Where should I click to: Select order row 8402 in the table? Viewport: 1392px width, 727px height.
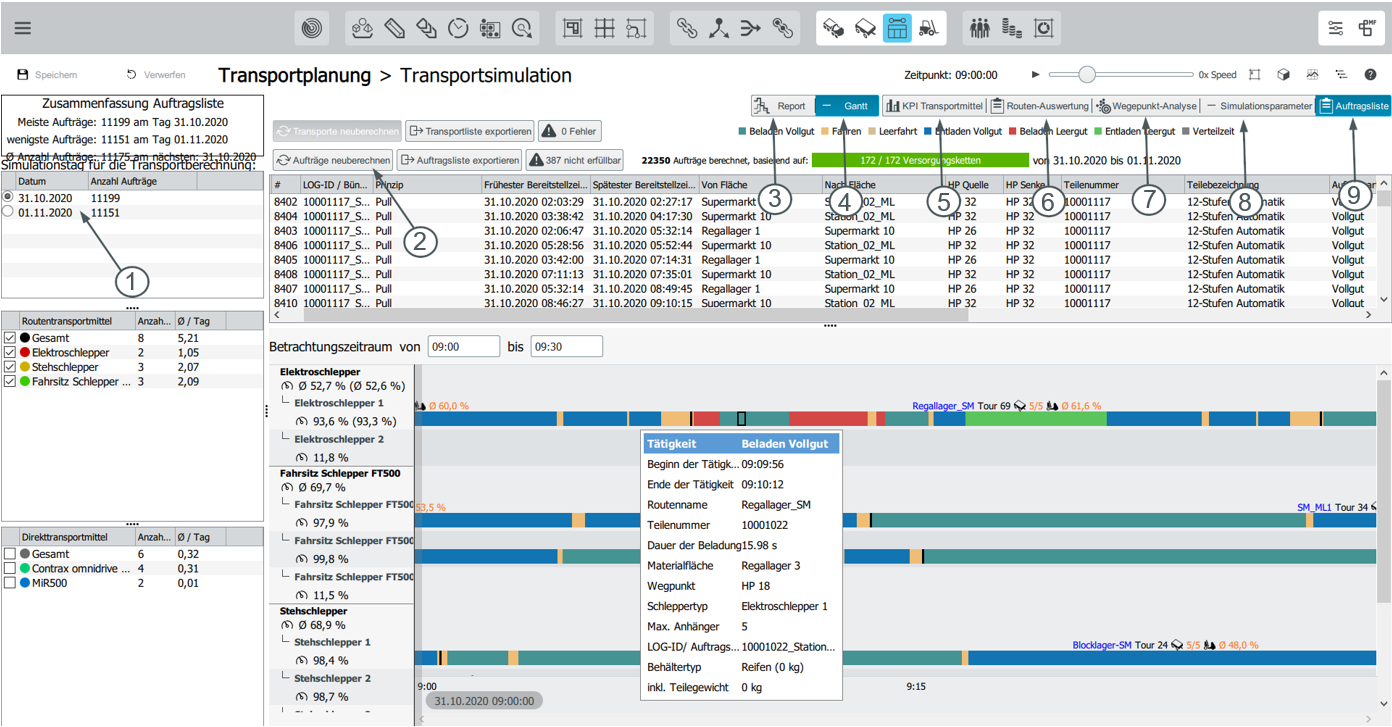(x=823, y=202)
